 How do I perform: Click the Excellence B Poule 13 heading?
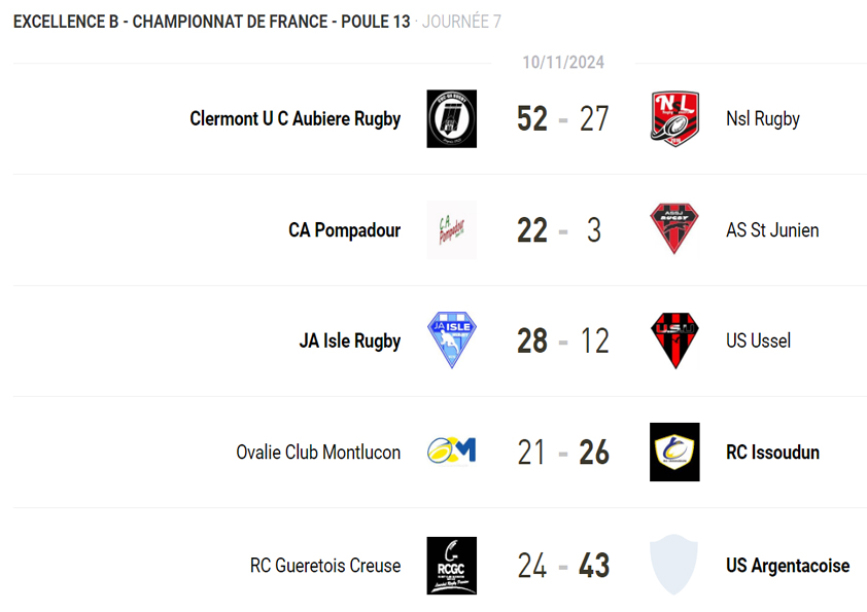[x=211, y=21]
